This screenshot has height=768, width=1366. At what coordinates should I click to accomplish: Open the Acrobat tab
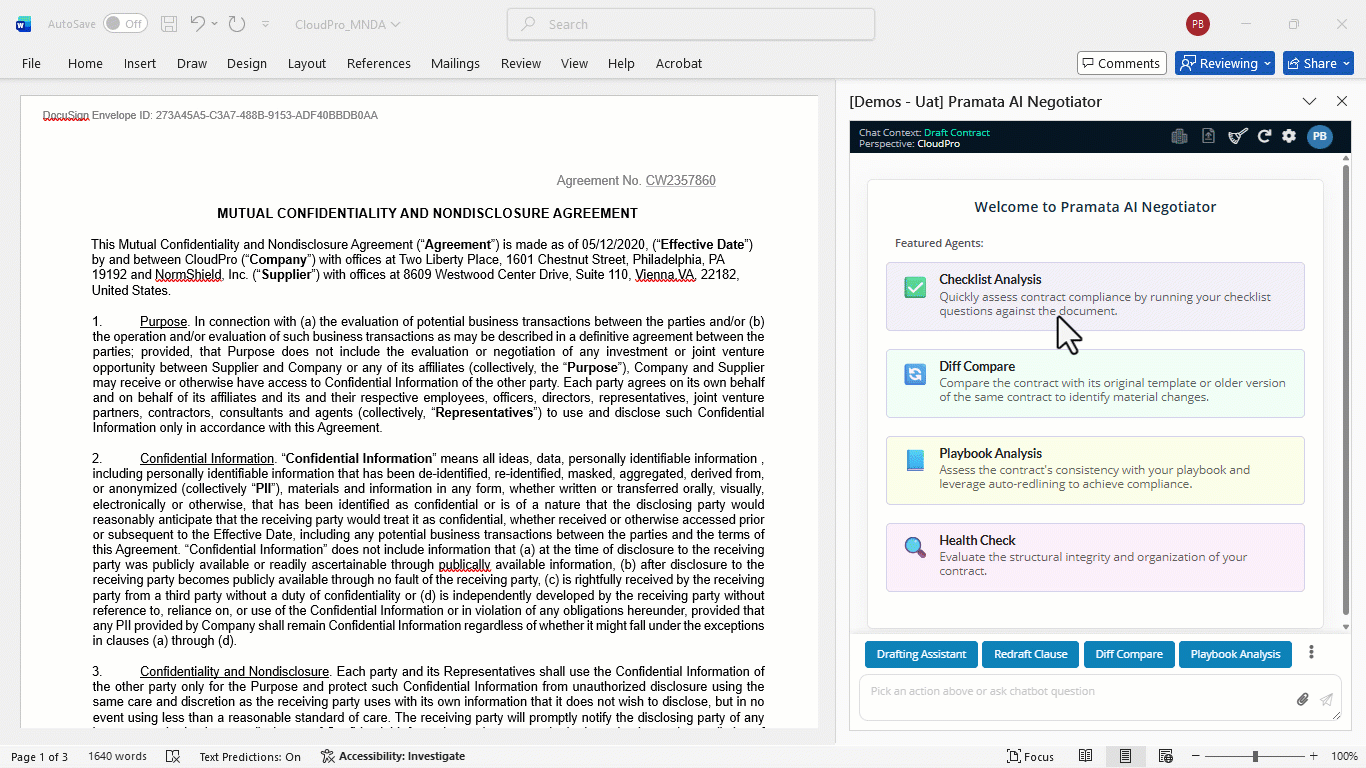click(x=679, y=63)
